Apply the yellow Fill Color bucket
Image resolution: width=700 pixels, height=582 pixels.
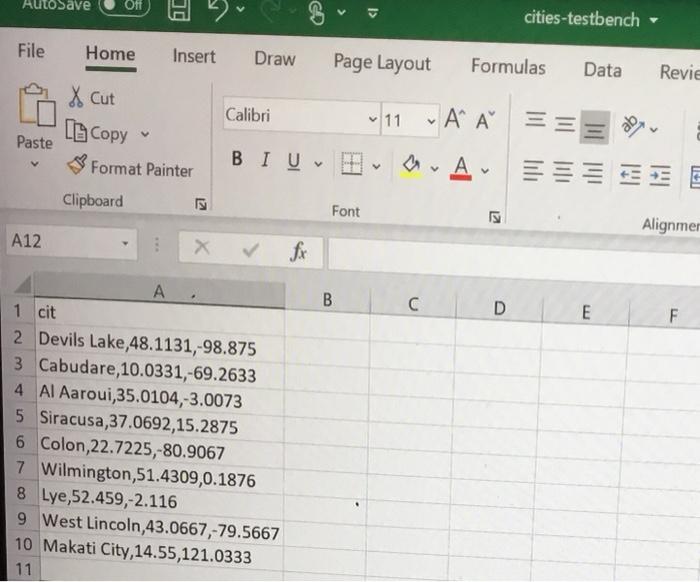point(411,166)
